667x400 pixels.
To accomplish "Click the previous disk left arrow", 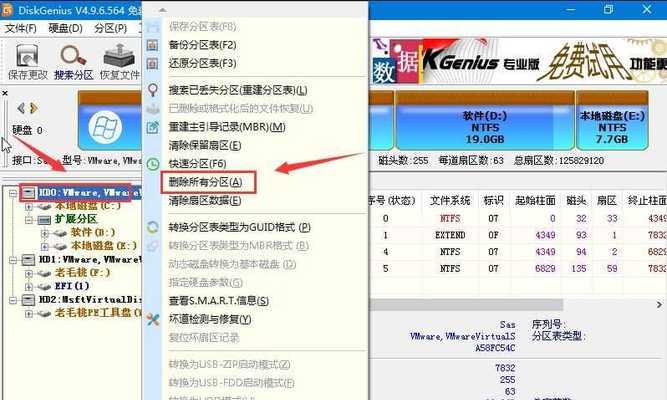I will click(x=21, y=109).
